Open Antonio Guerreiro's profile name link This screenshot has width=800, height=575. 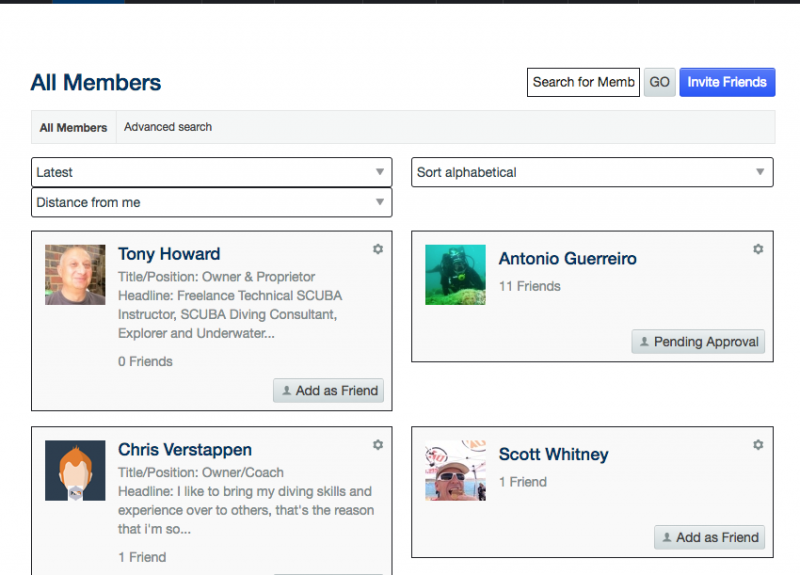click(x=568, y=258)
